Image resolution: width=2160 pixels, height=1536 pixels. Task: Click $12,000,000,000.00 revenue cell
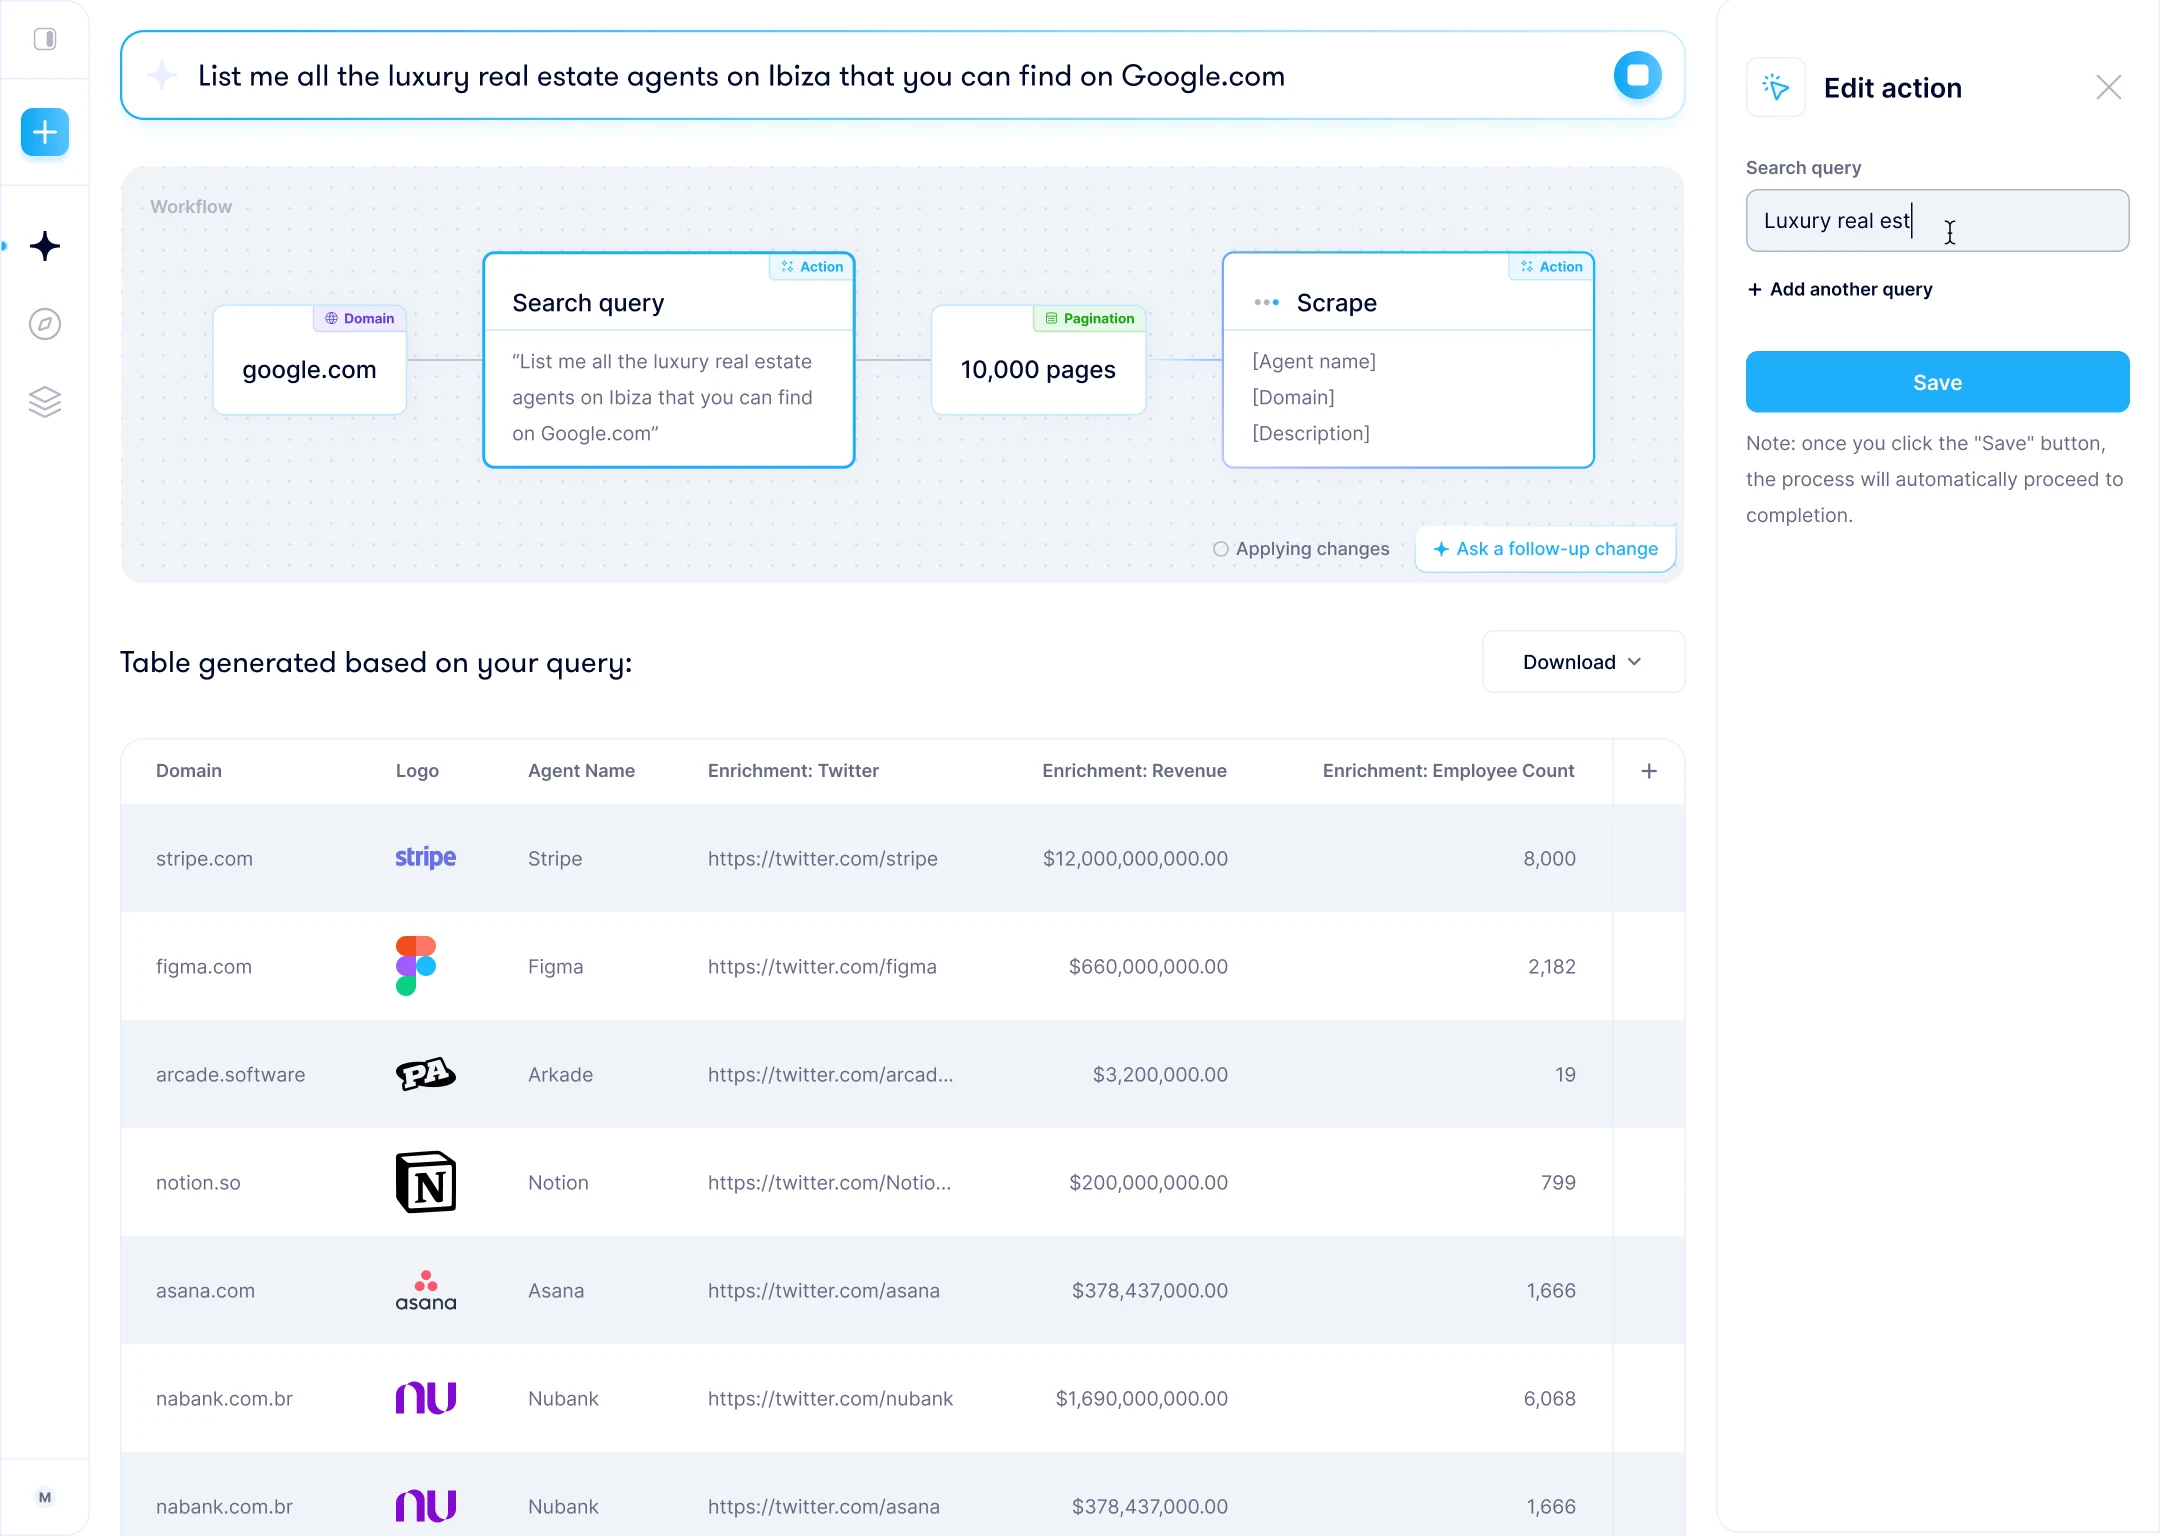[x=1135, y=859]
